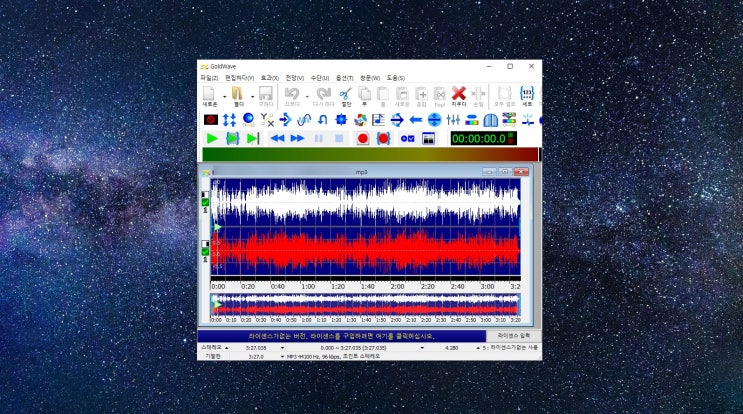Cut selection with the scissors icon
This screenshot has height=414, width=743.
[x=346, y=96]
